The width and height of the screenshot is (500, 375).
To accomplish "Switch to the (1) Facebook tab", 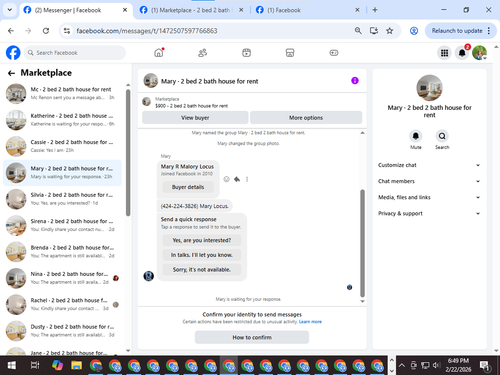I will click(307, 10).
